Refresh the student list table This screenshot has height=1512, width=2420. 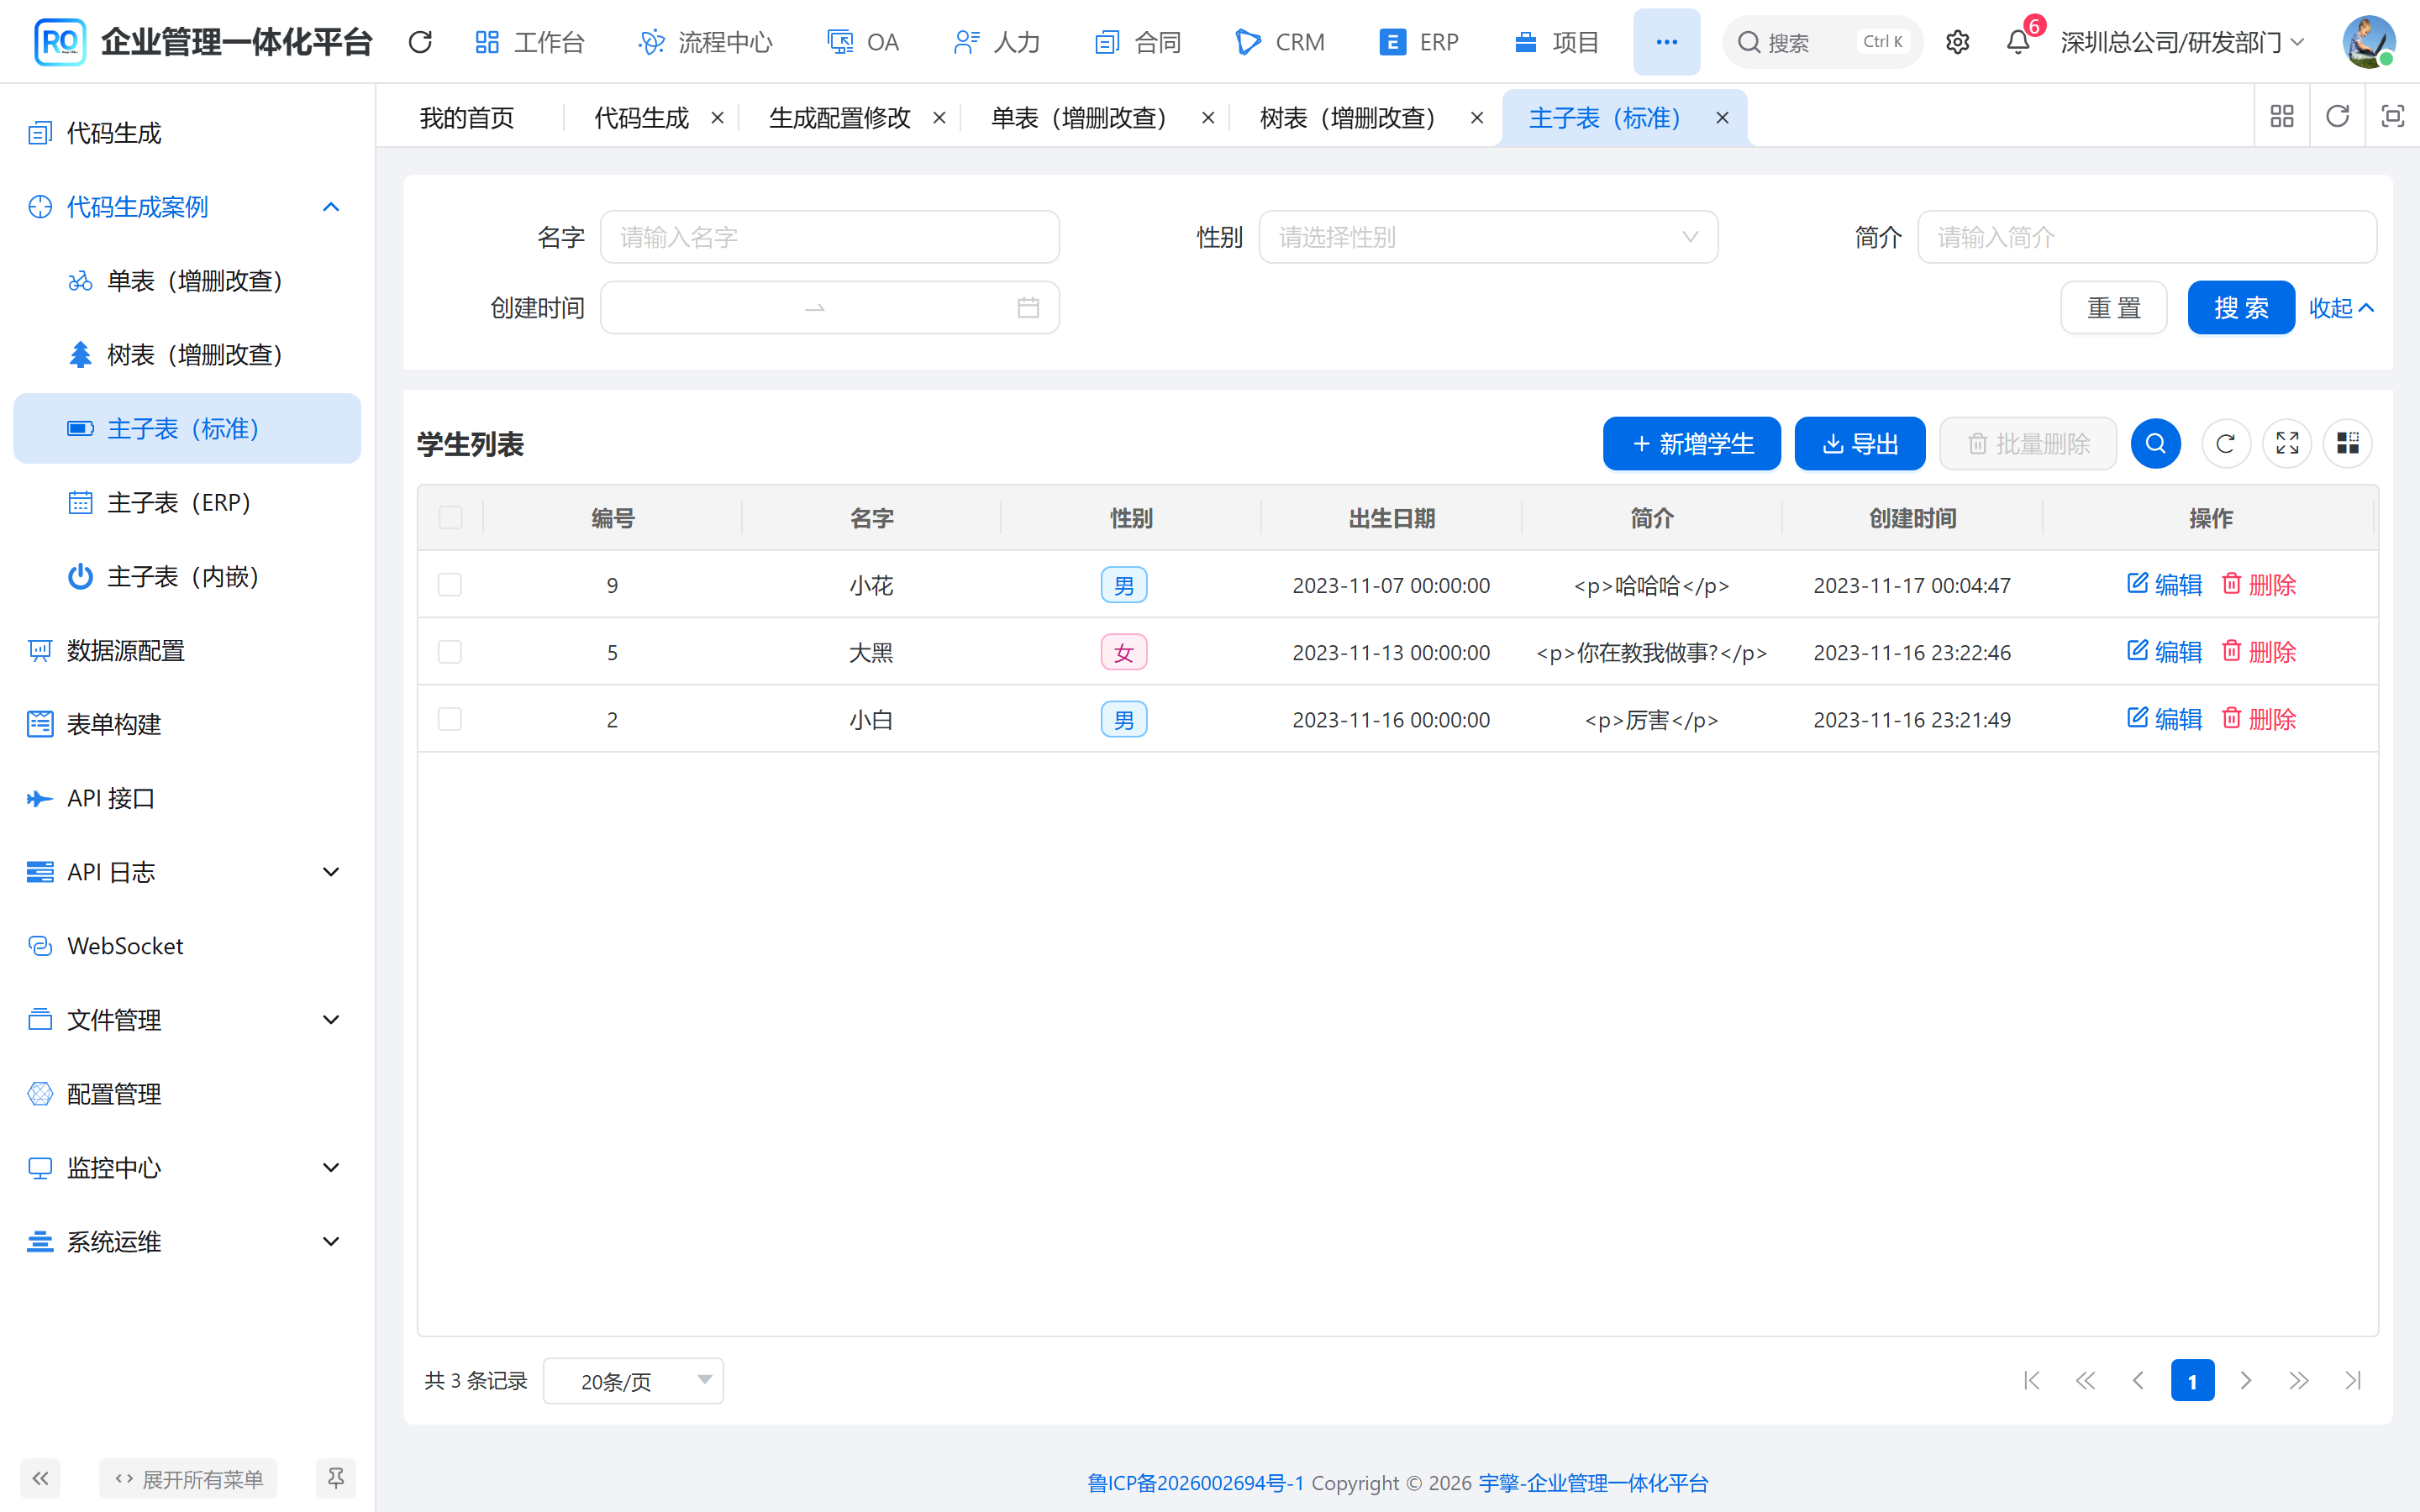tap(2225, 443)
